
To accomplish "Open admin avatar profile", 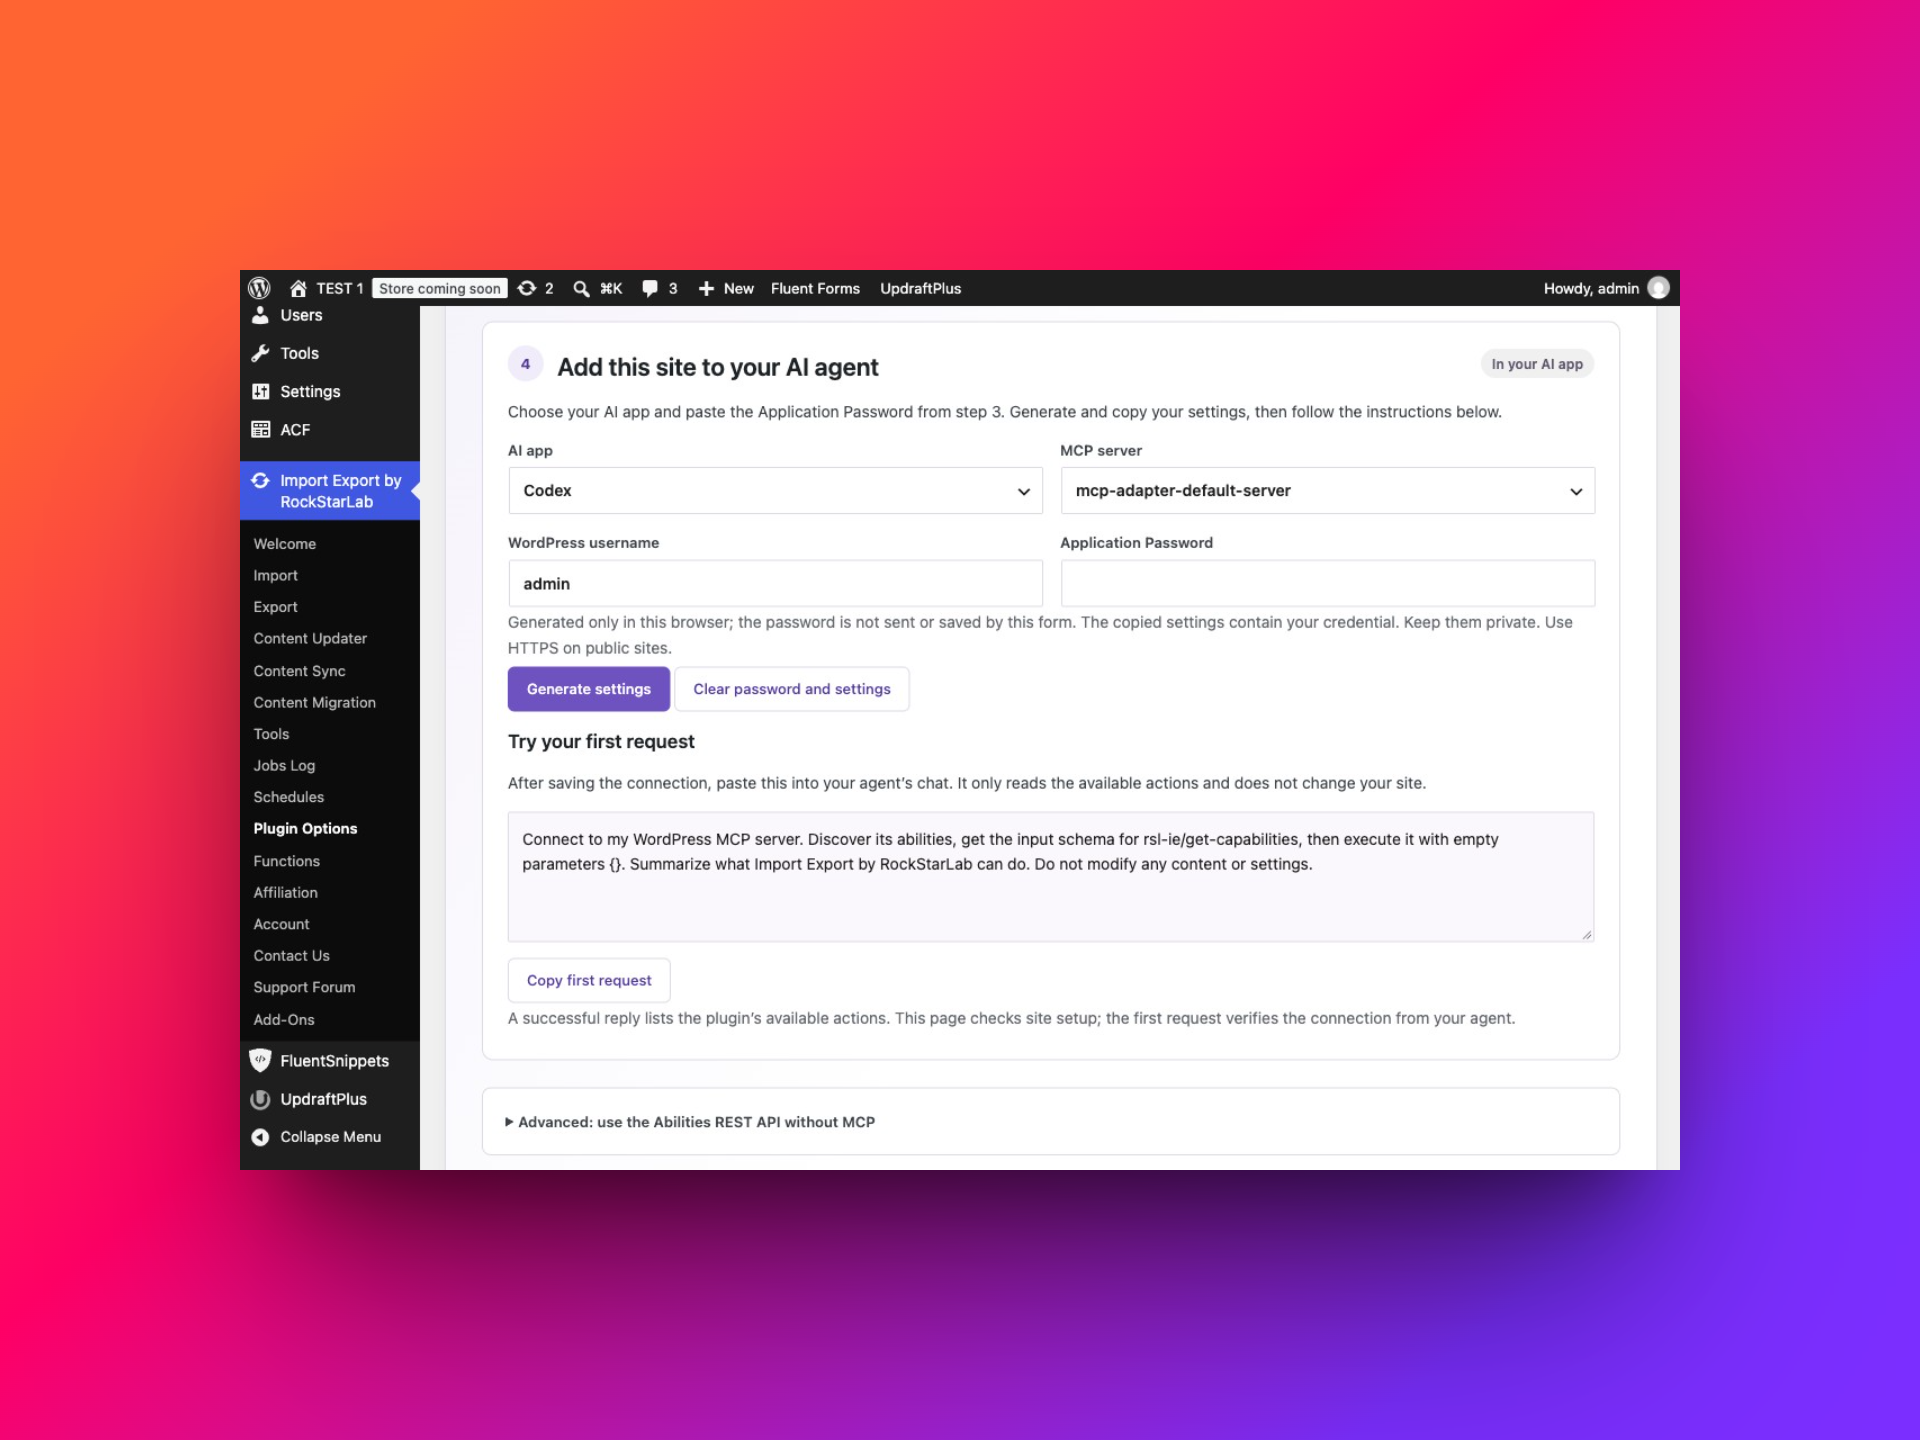I will click(x=1659, y=288).
